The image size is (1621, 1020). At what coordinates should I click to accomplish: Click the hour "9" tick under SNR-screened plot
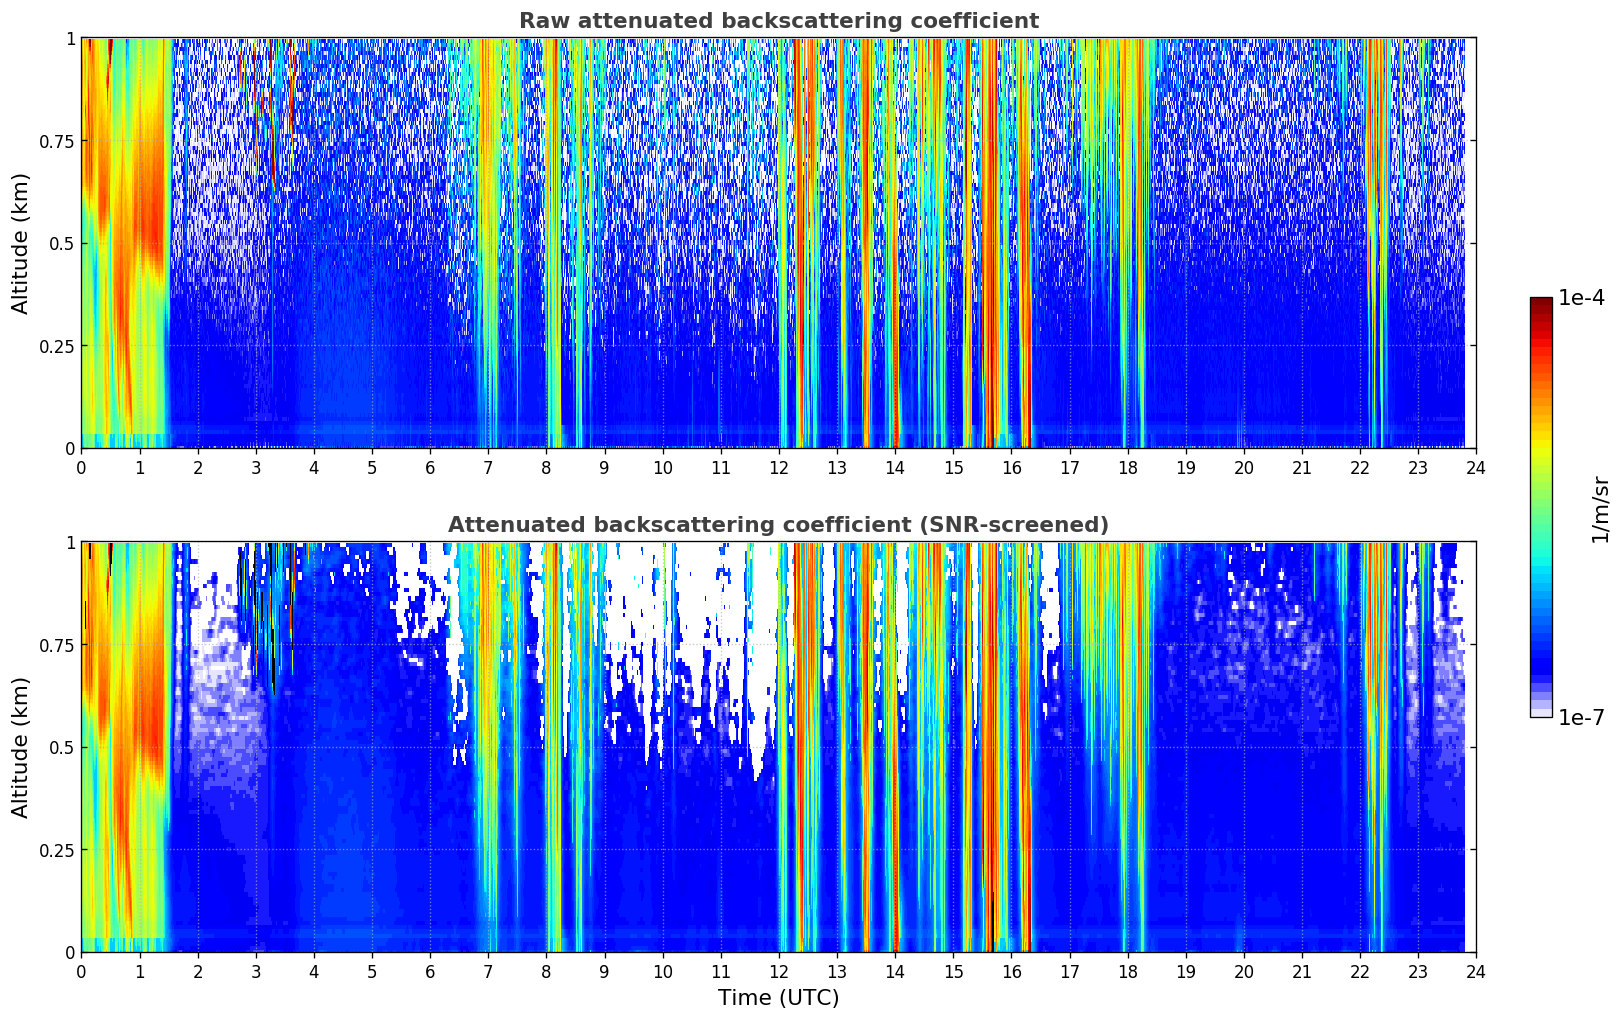click(604, 971)
